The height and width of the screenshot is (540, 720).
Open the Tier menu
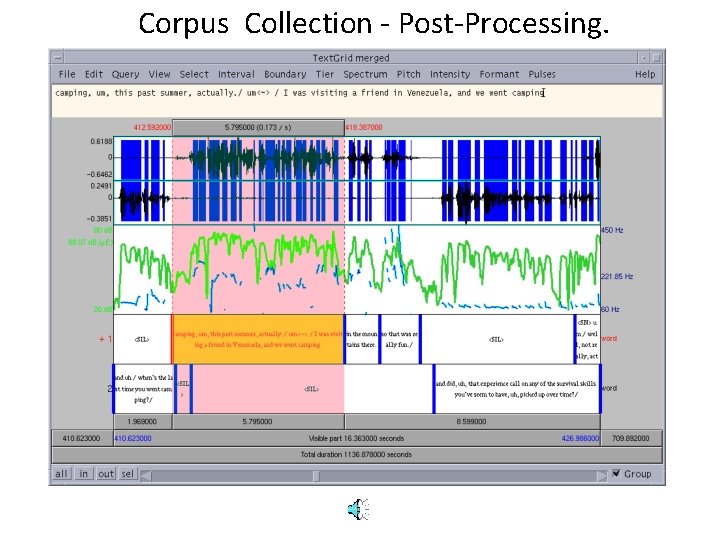325,74
